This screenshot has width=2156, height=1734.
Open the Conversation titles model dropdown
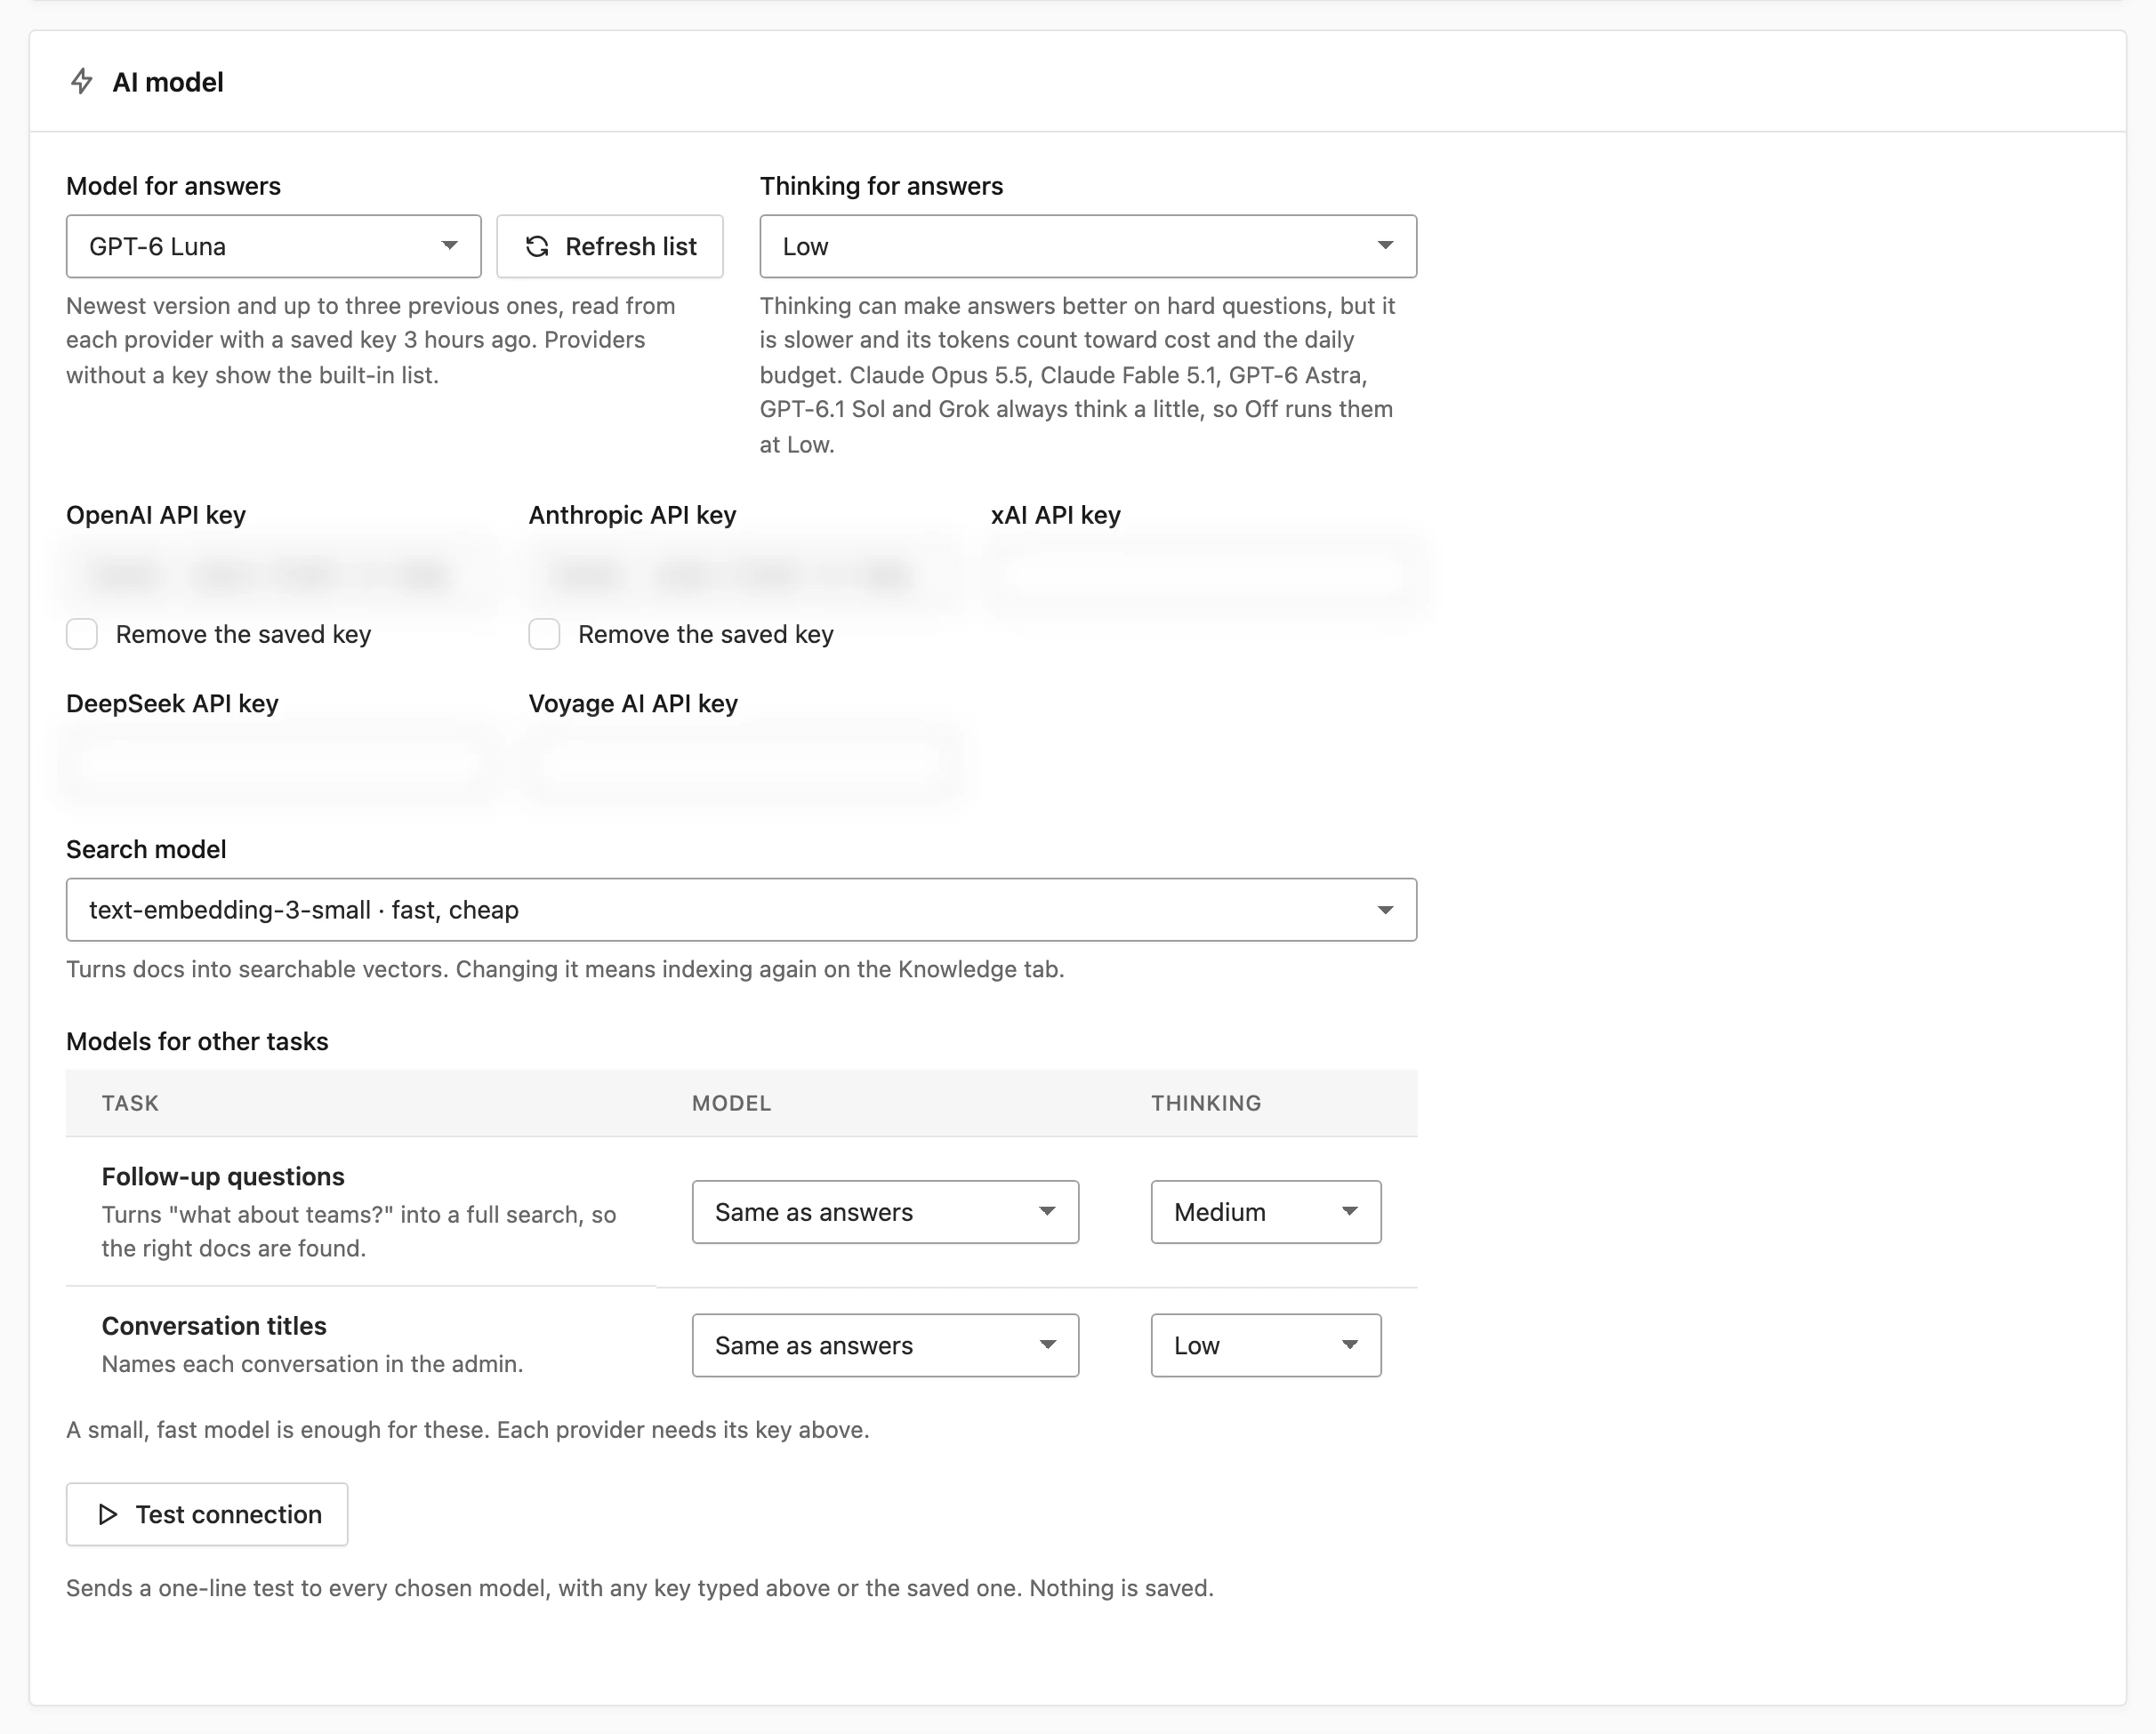[885, 1345]
